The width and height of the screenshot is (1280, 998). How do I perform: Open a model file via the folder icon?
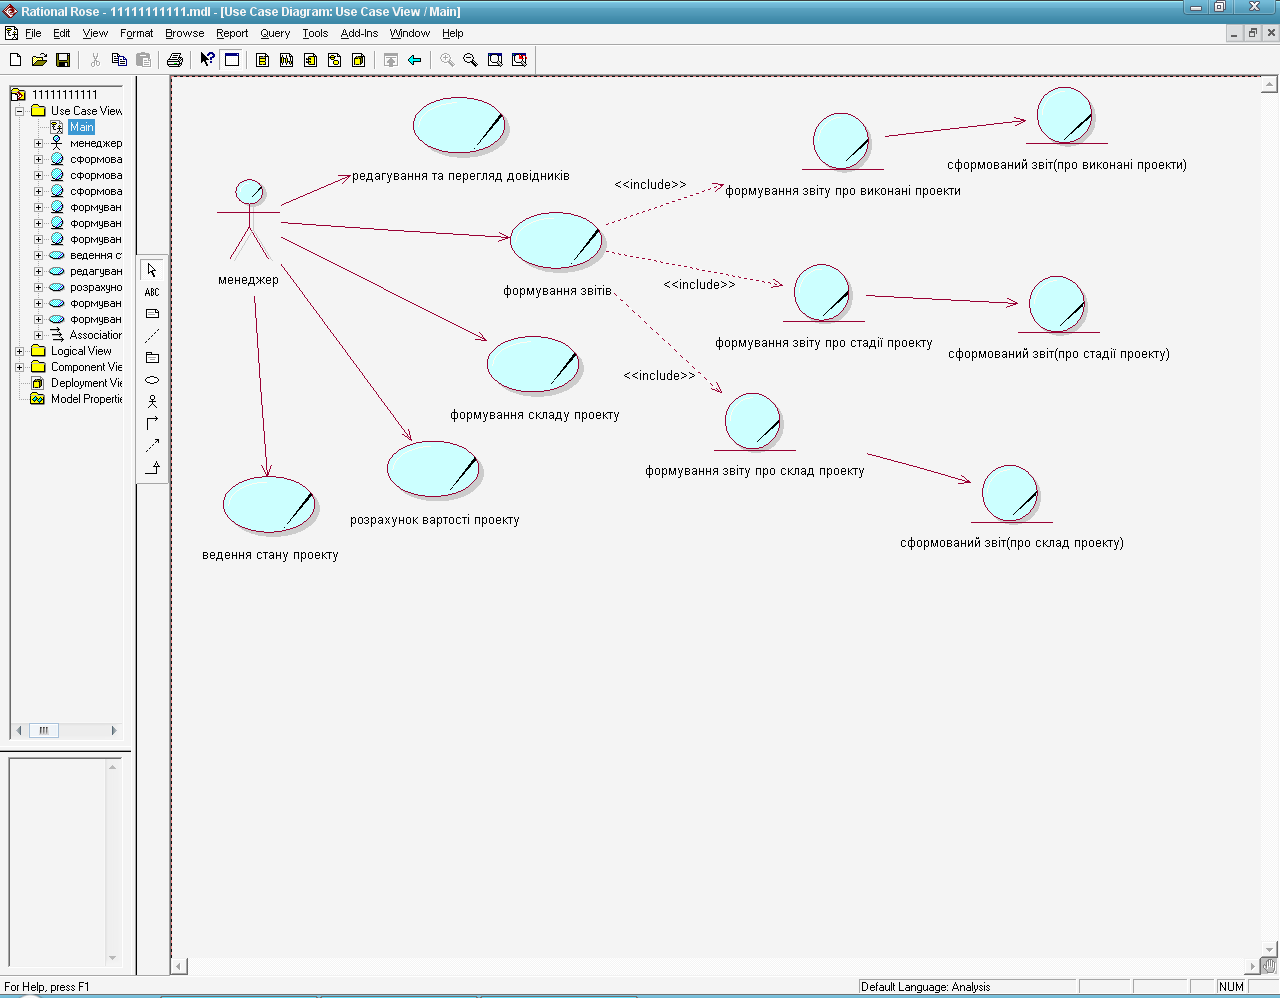(39, 60)
